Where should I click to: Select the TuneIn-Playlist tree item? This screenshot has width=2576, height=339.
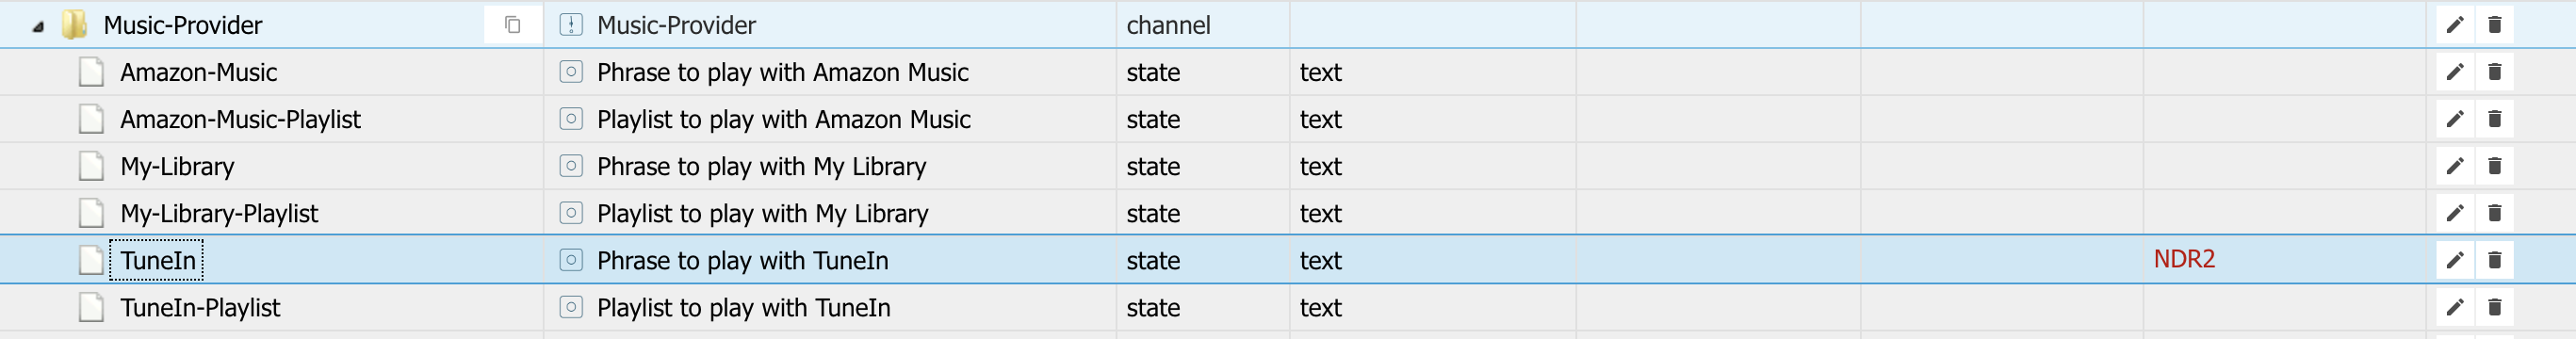(200, 307)
